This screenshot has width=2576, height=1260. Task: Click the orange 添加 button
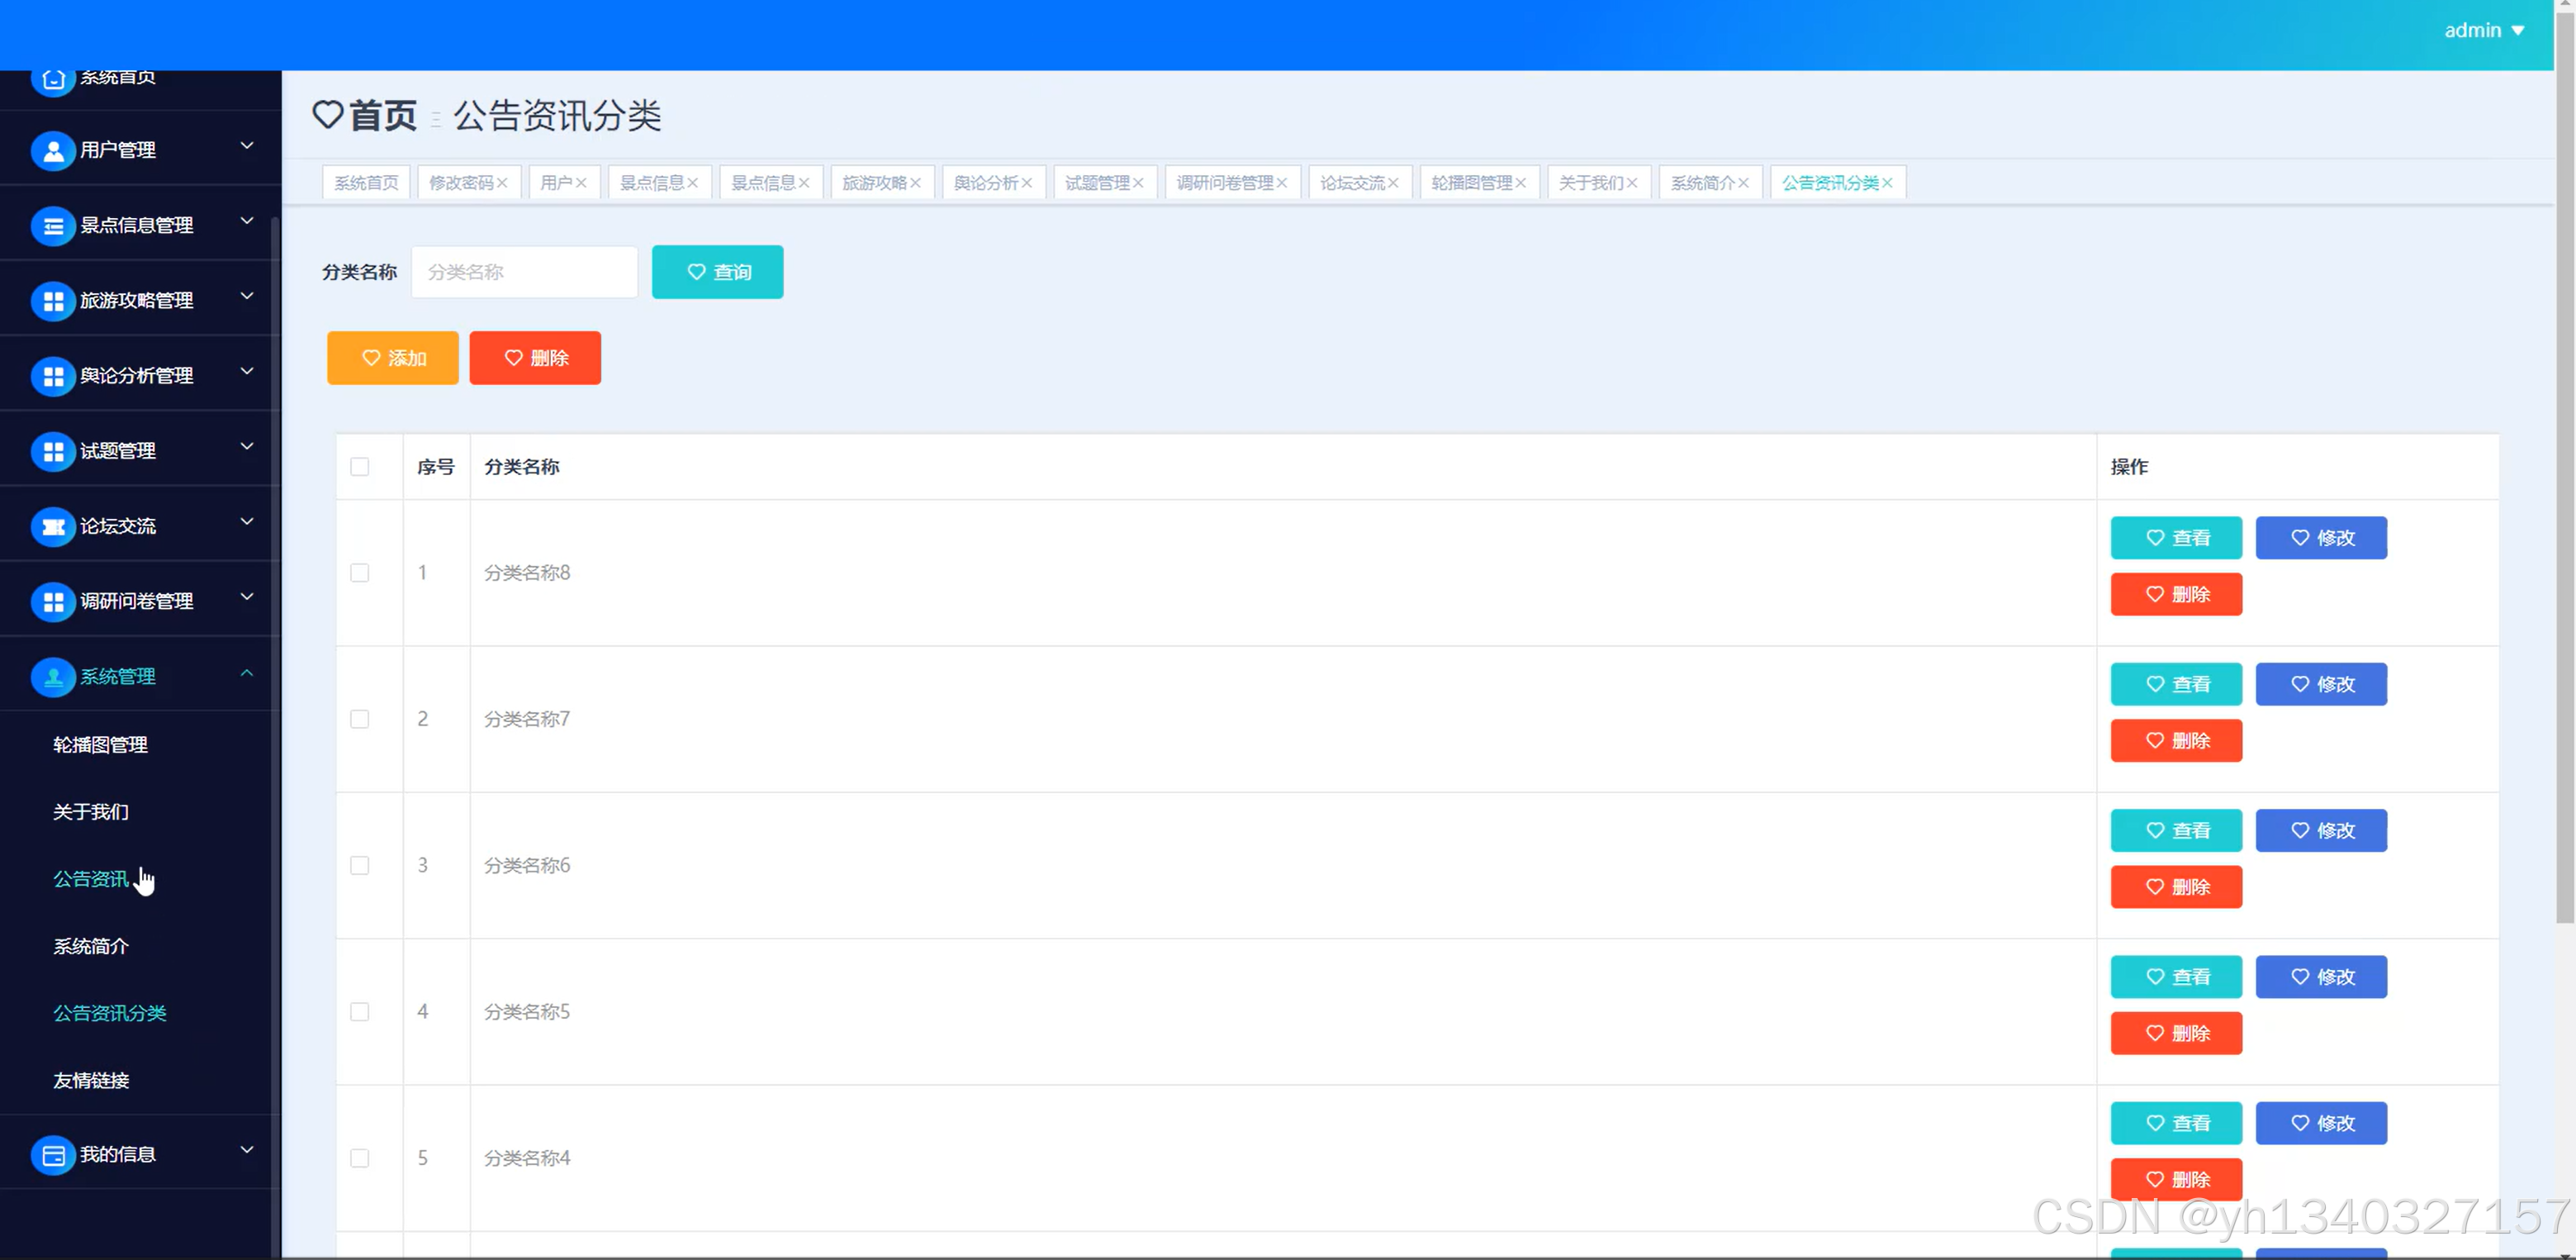[x=393, y=358]
